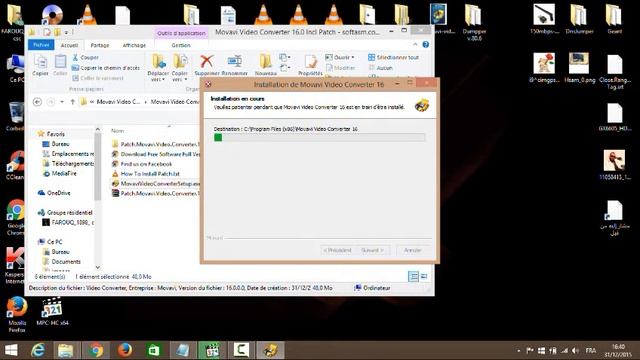Switch to large icons view icon
This screenshot has height=360, width=640.
coord(424,276)
